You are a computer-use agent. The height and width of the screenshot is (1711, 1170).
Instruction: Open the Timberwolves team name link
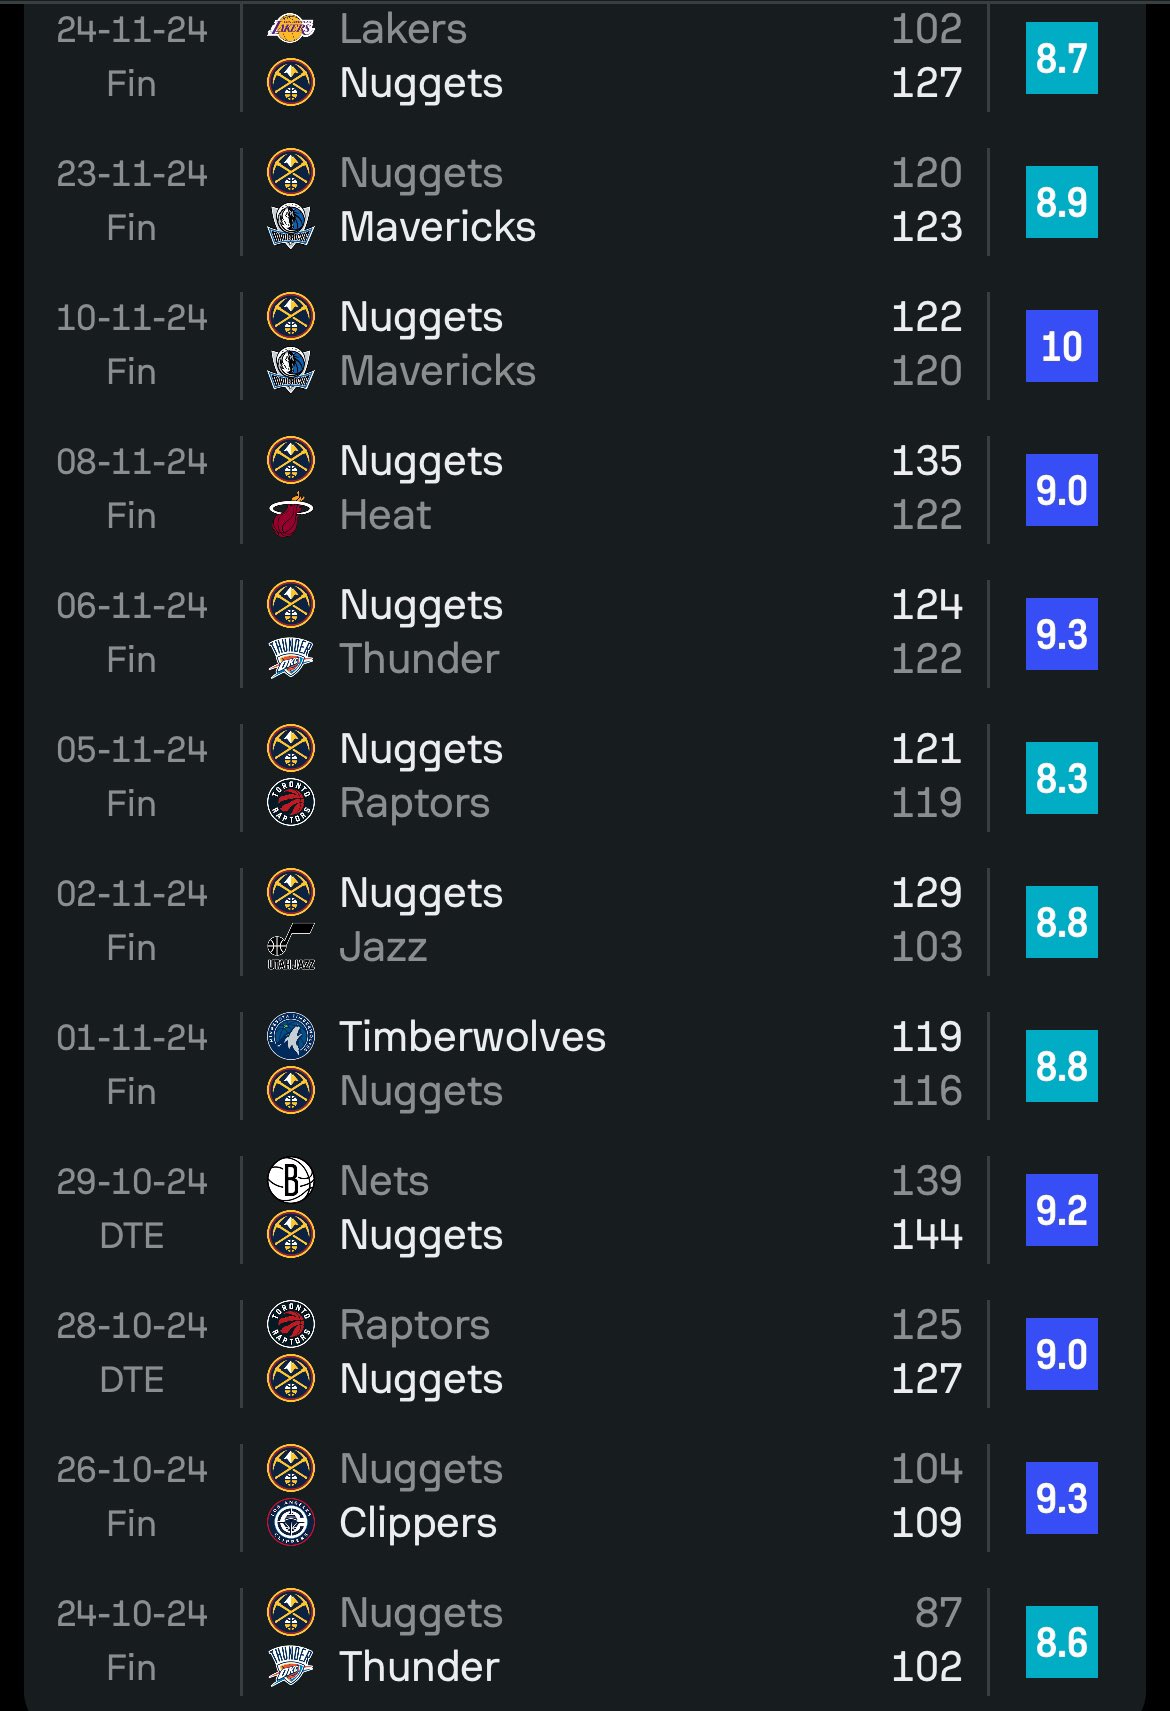(x=472, y=1037)
